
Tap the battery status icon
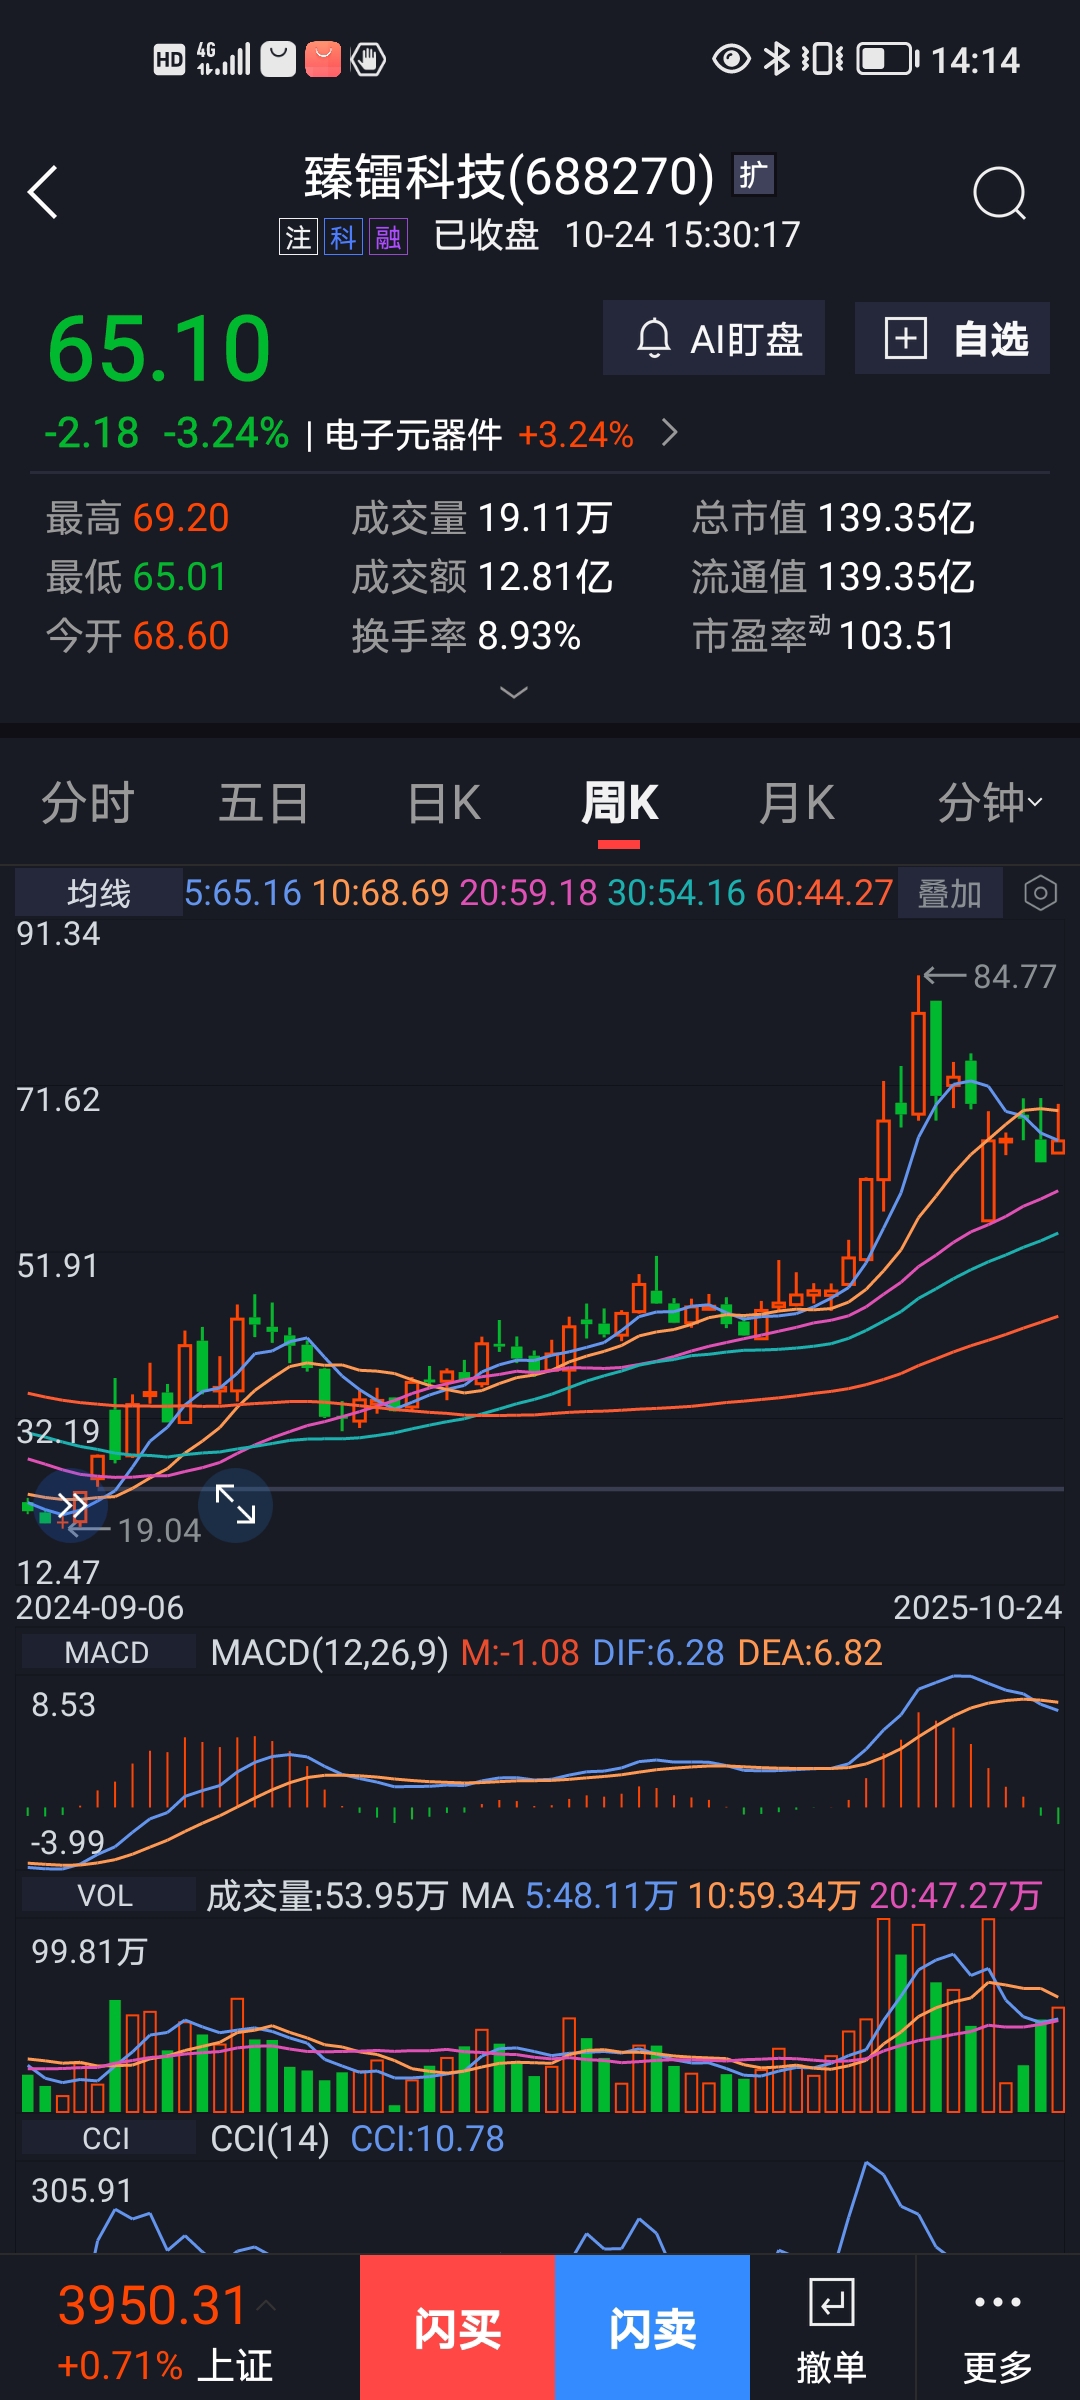pos(888,59)
